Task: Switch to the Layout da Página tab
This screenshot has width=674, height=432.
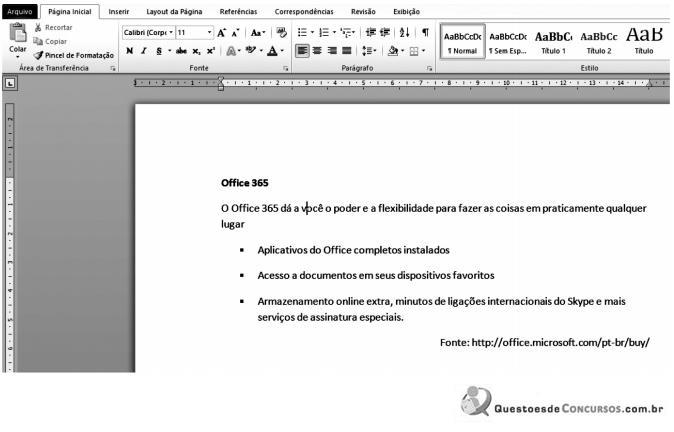Action: [174, 12]
